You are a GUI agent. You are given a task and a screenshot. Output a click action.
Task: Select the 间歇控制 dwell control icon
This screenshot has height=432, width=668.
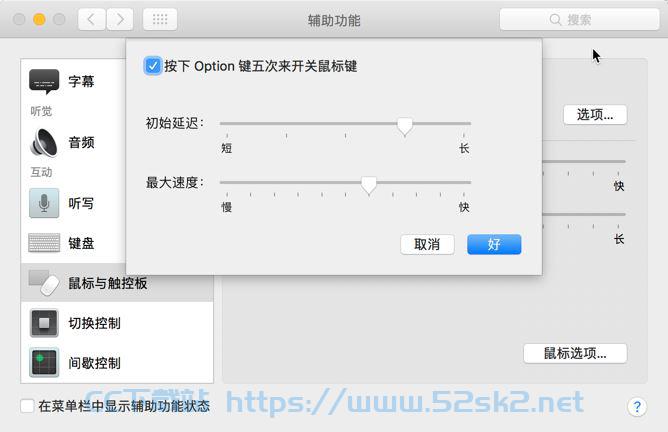(x=44, y=363)
